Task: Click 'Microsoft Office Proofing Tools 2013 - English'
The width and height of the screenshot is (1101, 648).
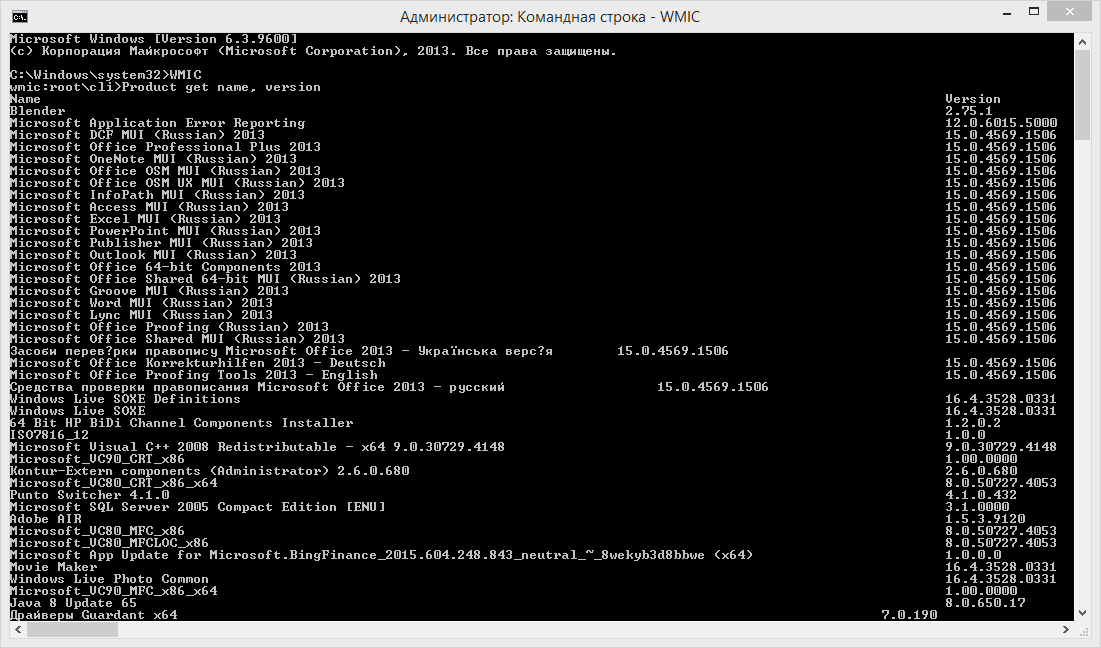Action: [x=193, y=375]
